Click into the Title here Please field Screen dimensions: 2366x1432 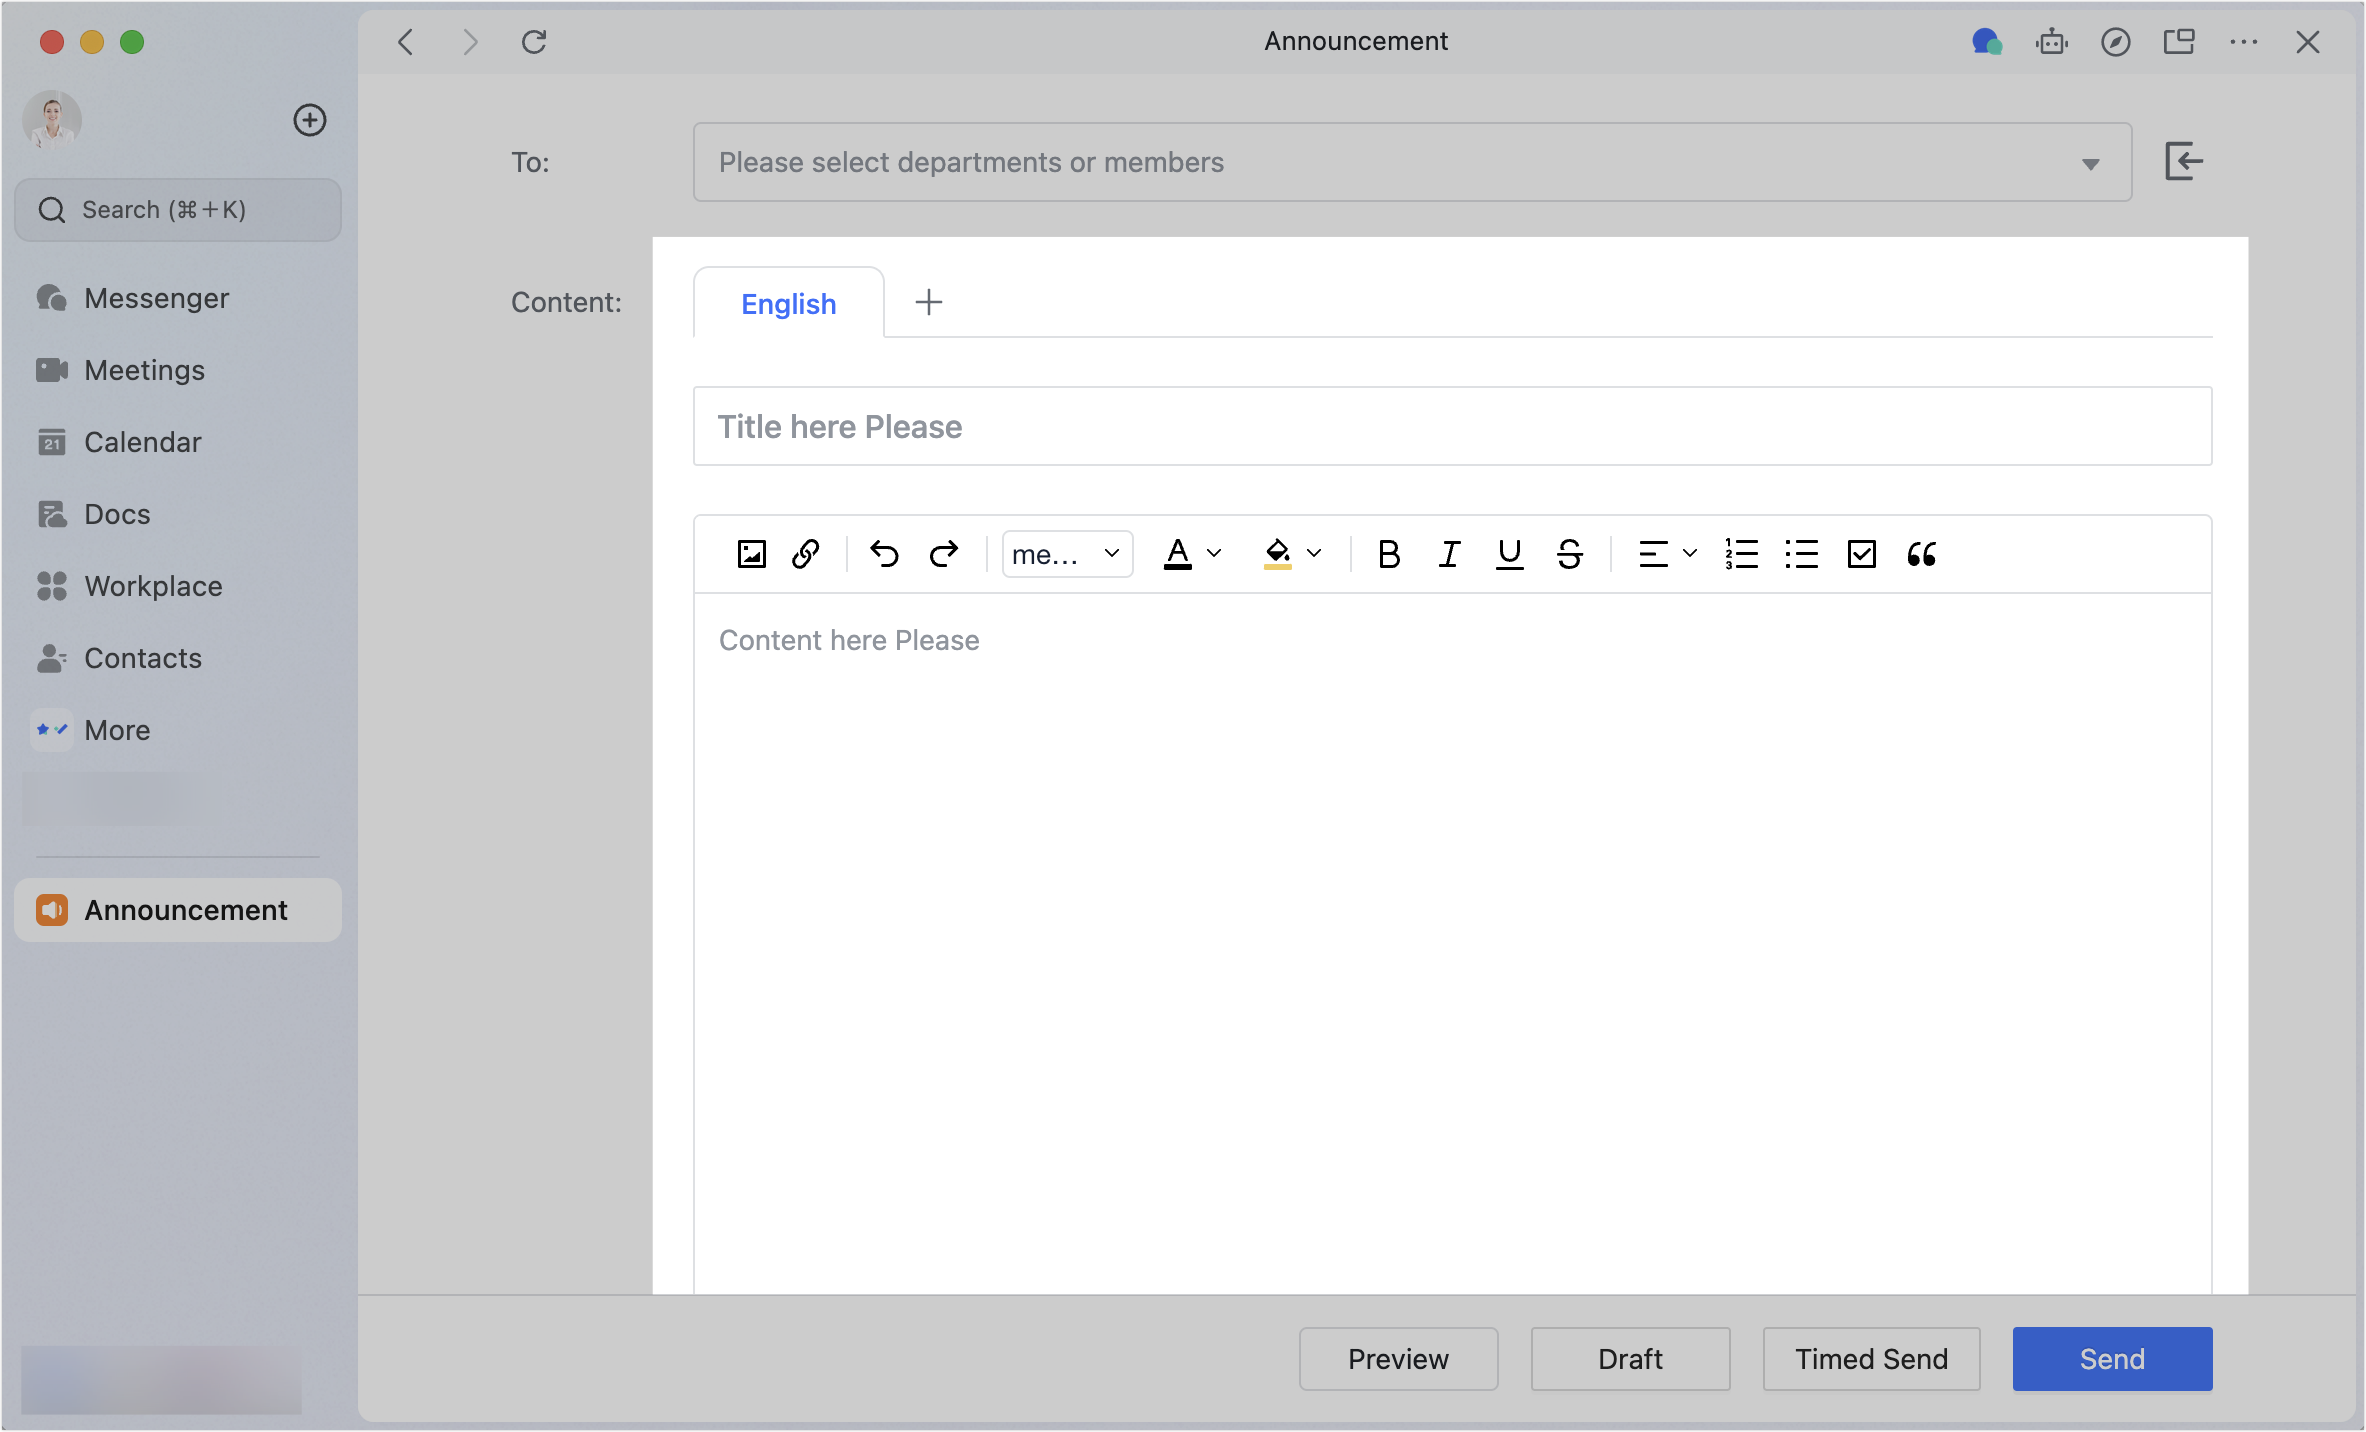(x=1452, y=426)
